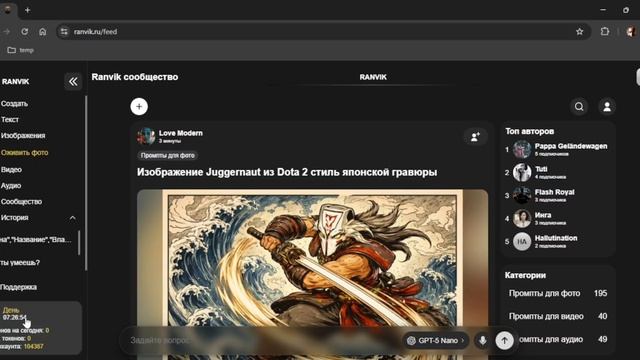This screenshot has width=640, height=360.
Task: Open Аудио in the sidebar
Action: click(11, 186)
